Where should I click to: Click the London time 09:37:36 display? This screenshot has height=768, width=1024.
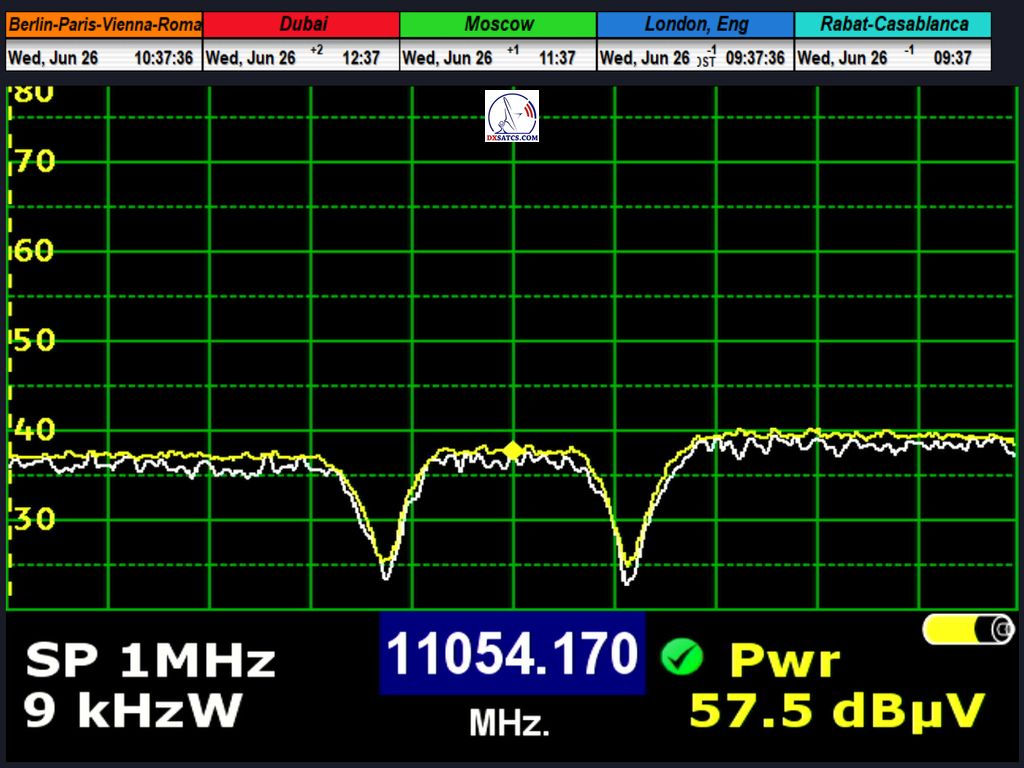(x=755, y=58)
